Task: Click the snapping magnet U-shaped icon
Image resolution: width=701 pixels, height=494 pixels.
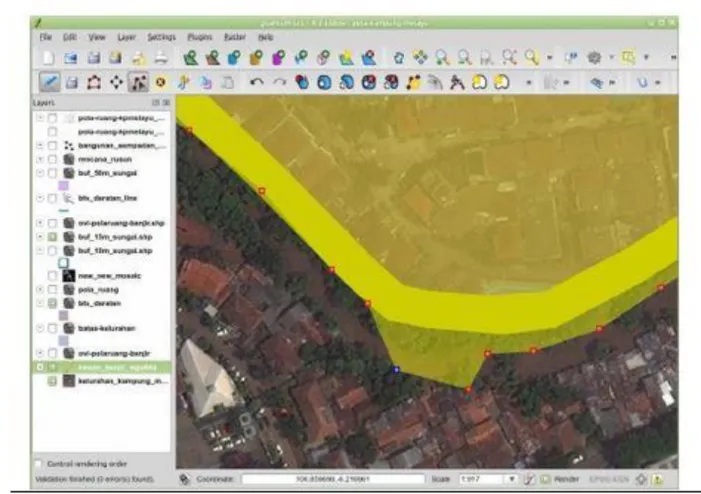Action: (x=642, y=83)
